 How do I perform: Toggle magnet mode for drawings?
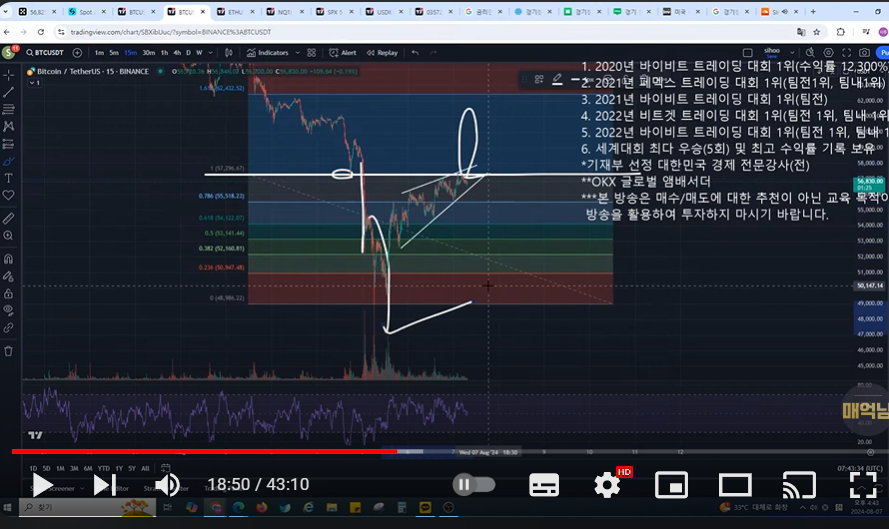[x=9, y=259]
